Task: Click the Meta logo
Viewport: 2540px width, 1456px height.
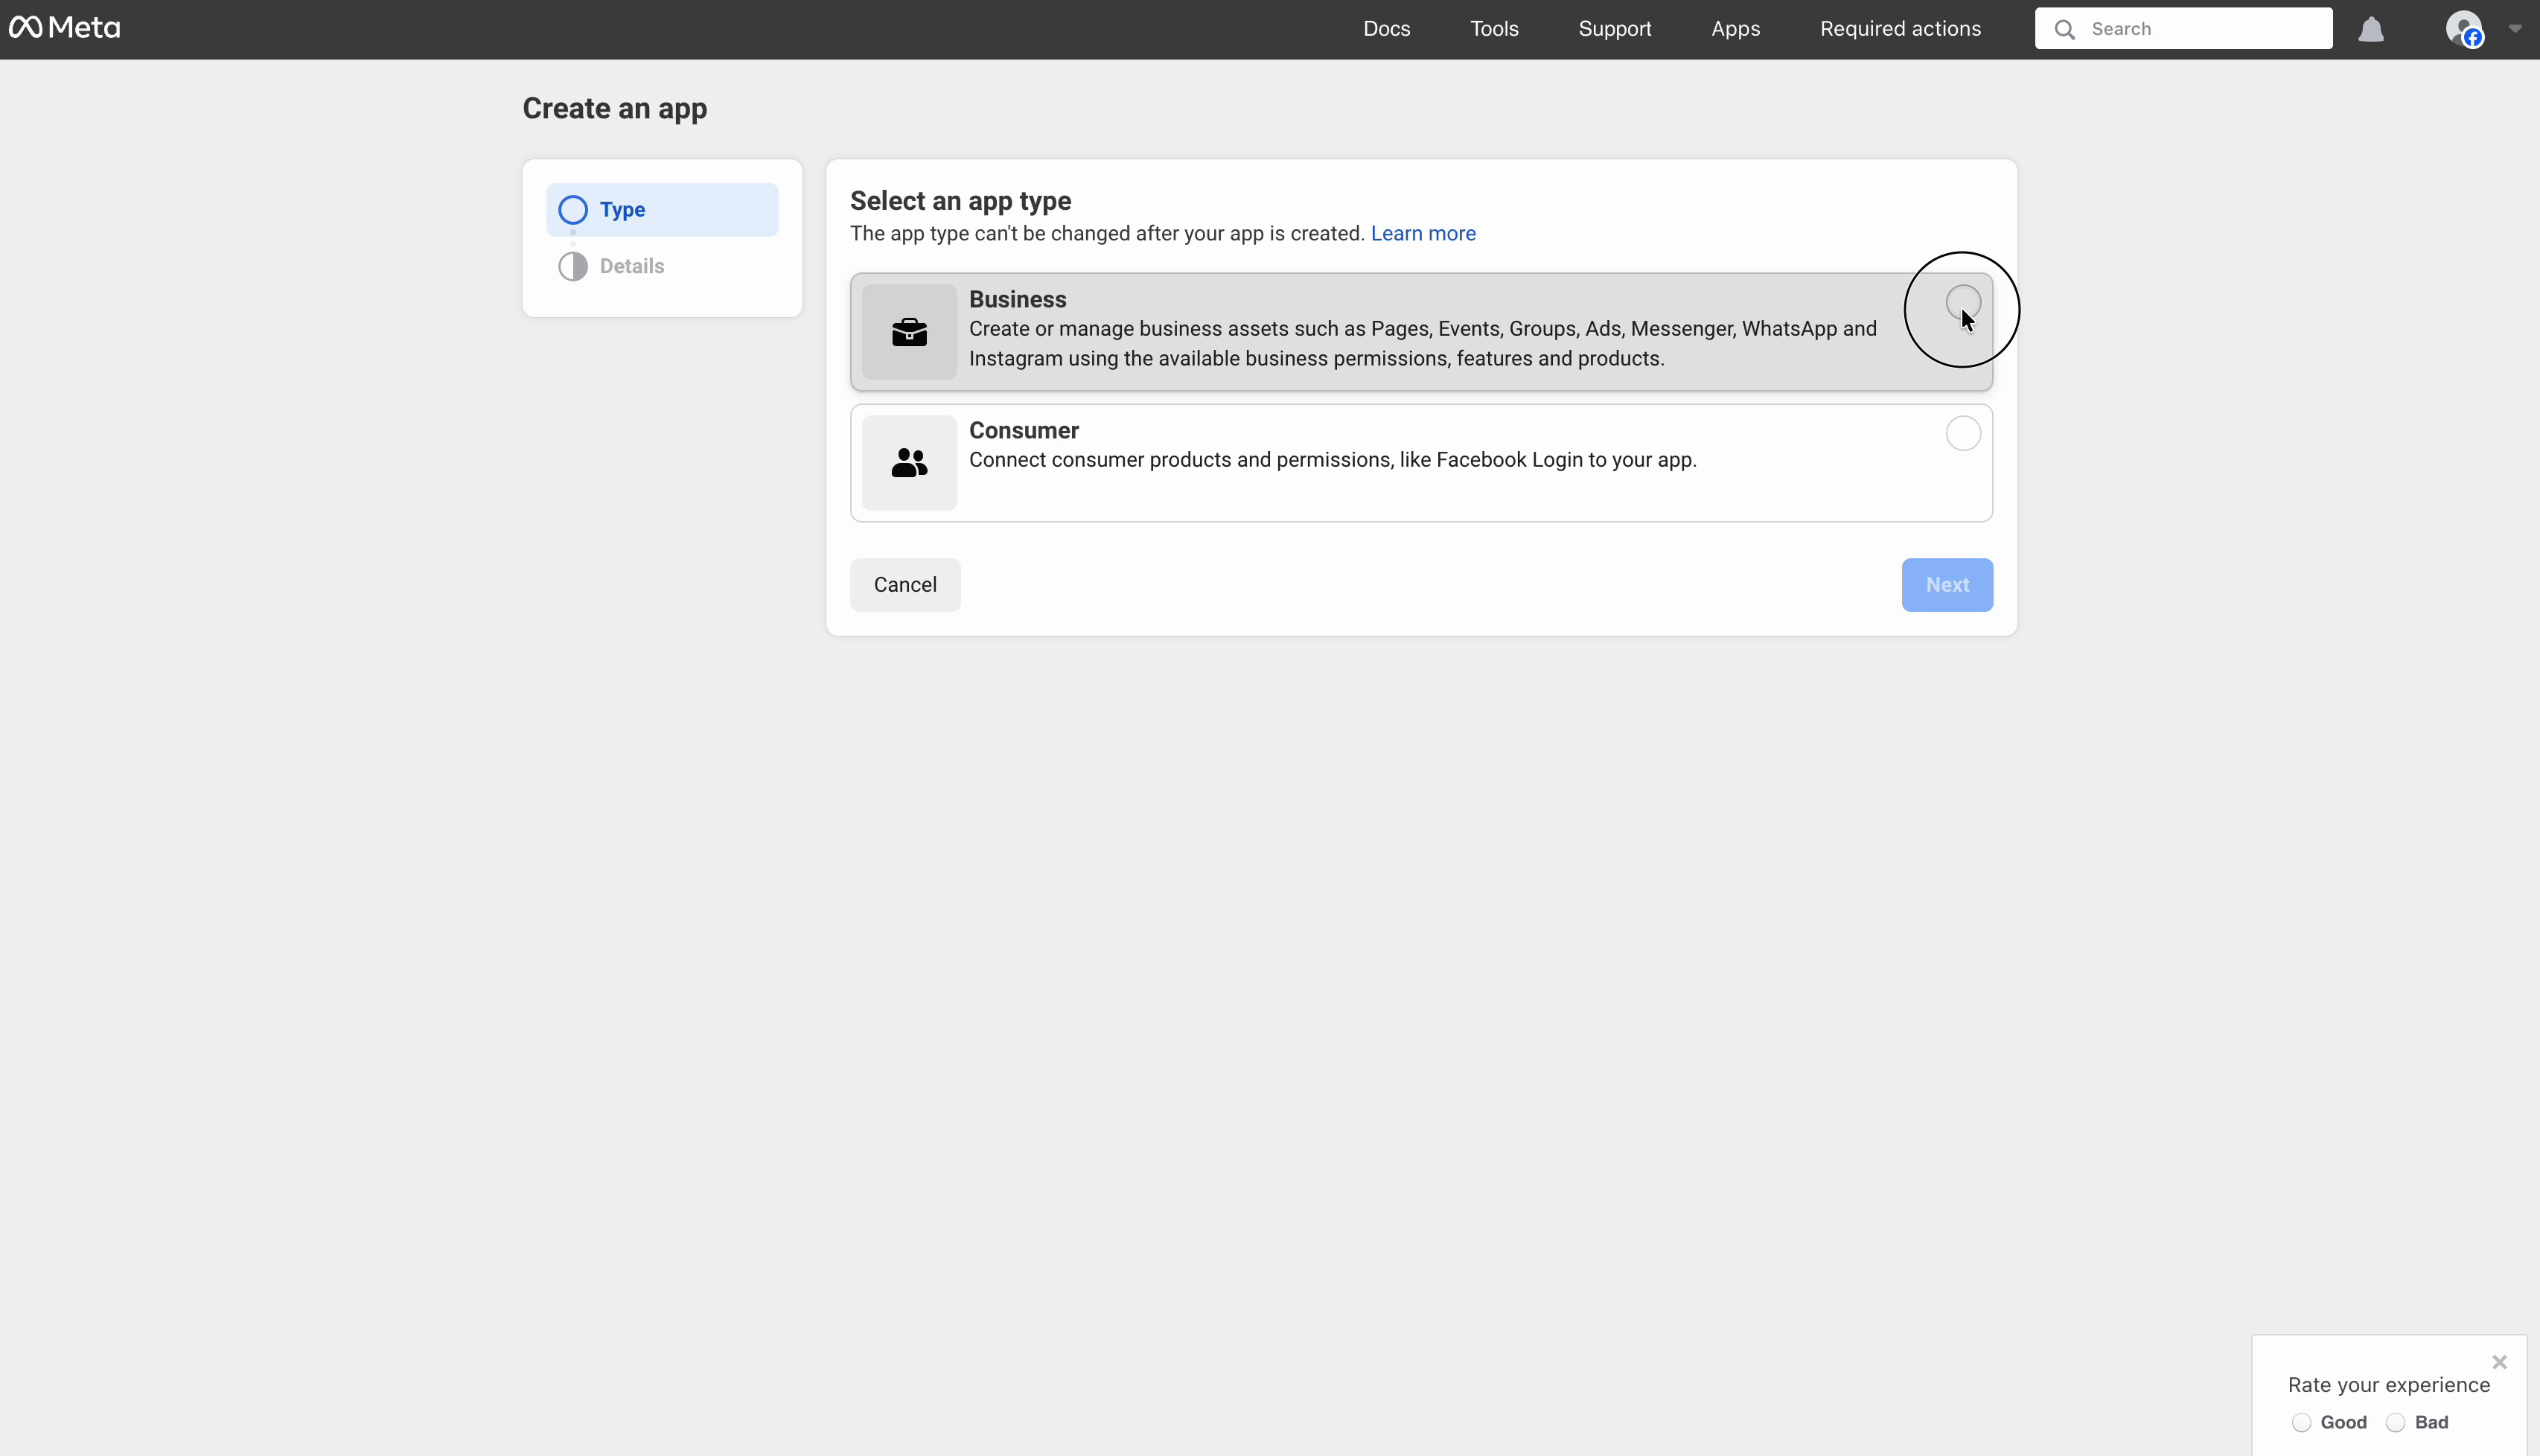Action: point(65,28)
